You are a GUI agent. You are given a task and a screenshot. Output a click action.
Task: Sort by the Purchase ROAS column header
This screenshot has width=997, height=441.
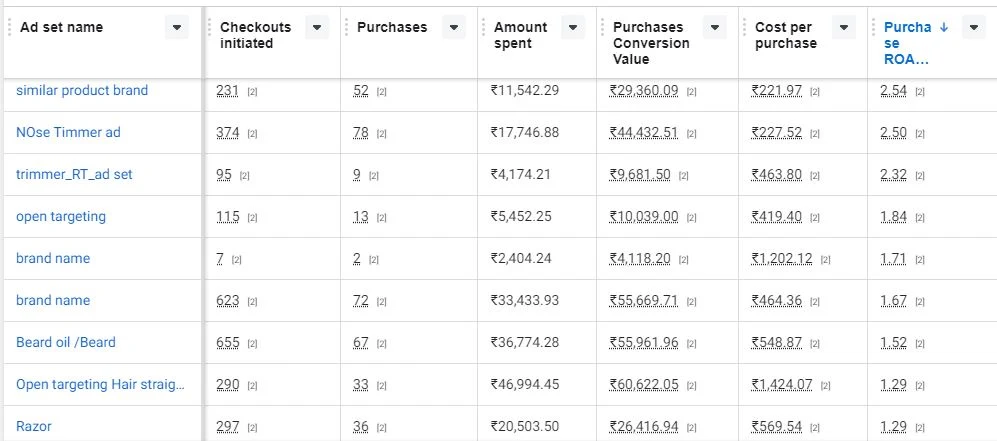pyautogui.click(x=908, y=43)
